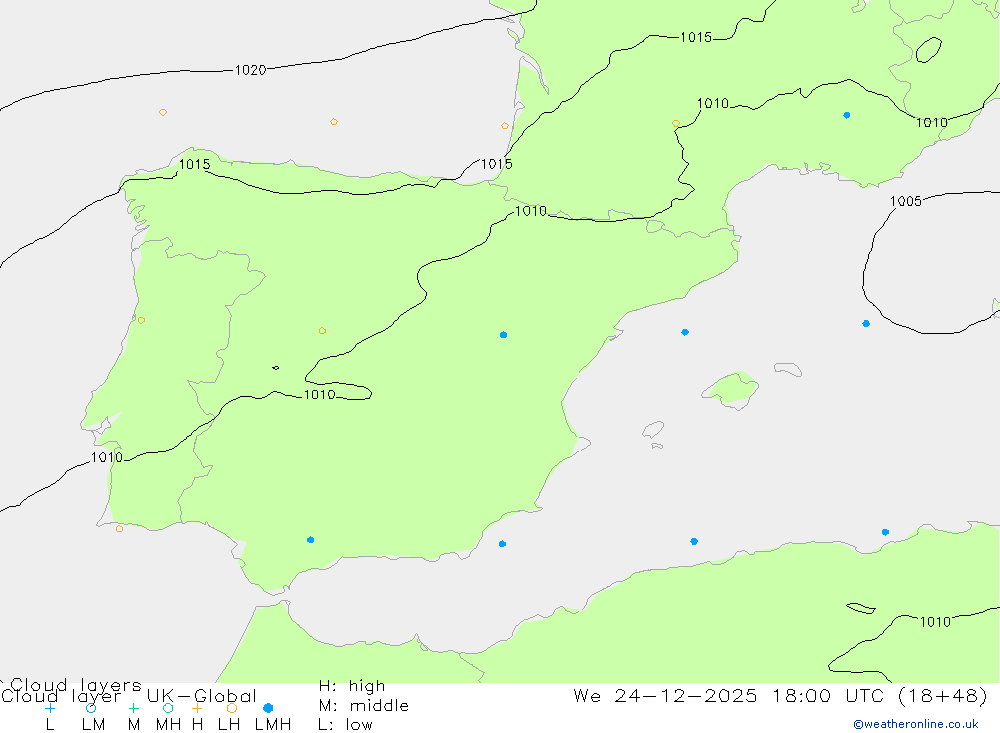Select the 'M: middle' legend text
Viewport: 1000px width, 733px height.
tap(364, 706)
